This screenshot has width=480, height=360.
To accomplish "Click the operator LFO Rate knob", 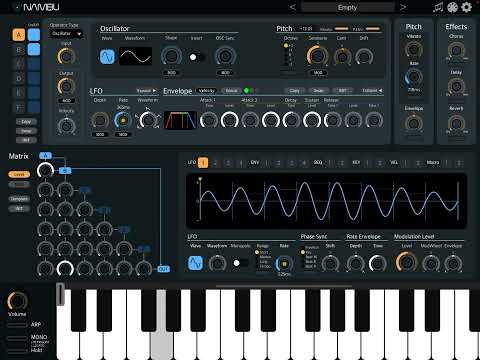I will click(123, 120).
